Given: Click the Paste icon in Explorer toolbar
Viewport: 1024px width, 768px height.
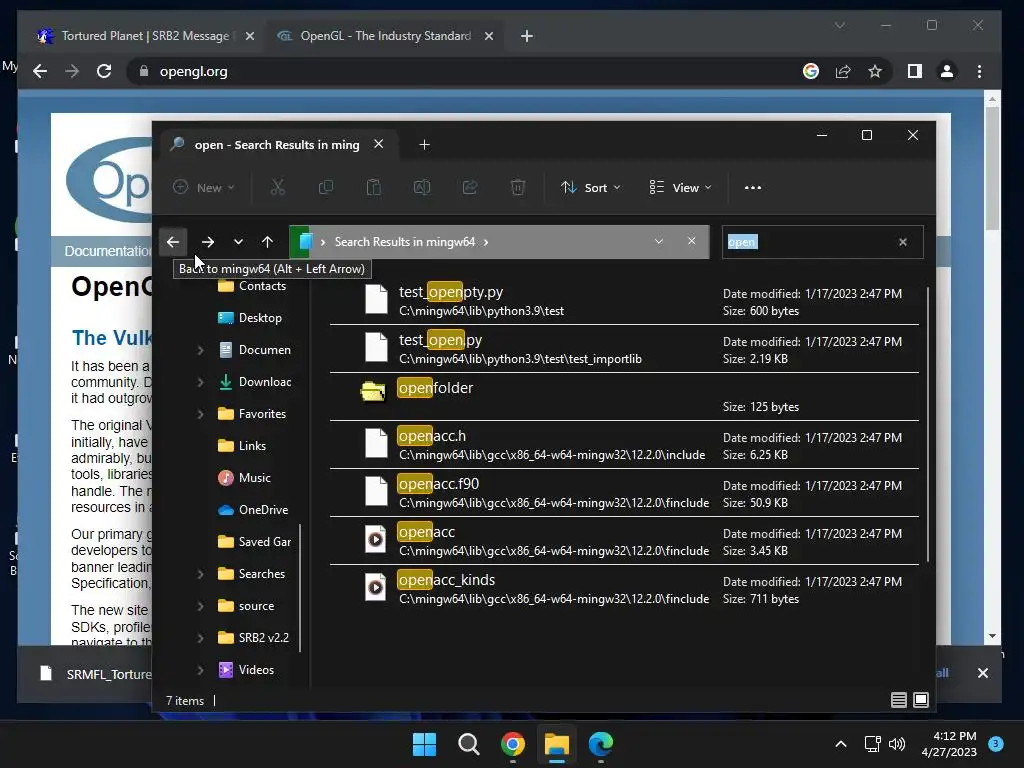Looking at the screenshot, I should (x=374, y=188).
